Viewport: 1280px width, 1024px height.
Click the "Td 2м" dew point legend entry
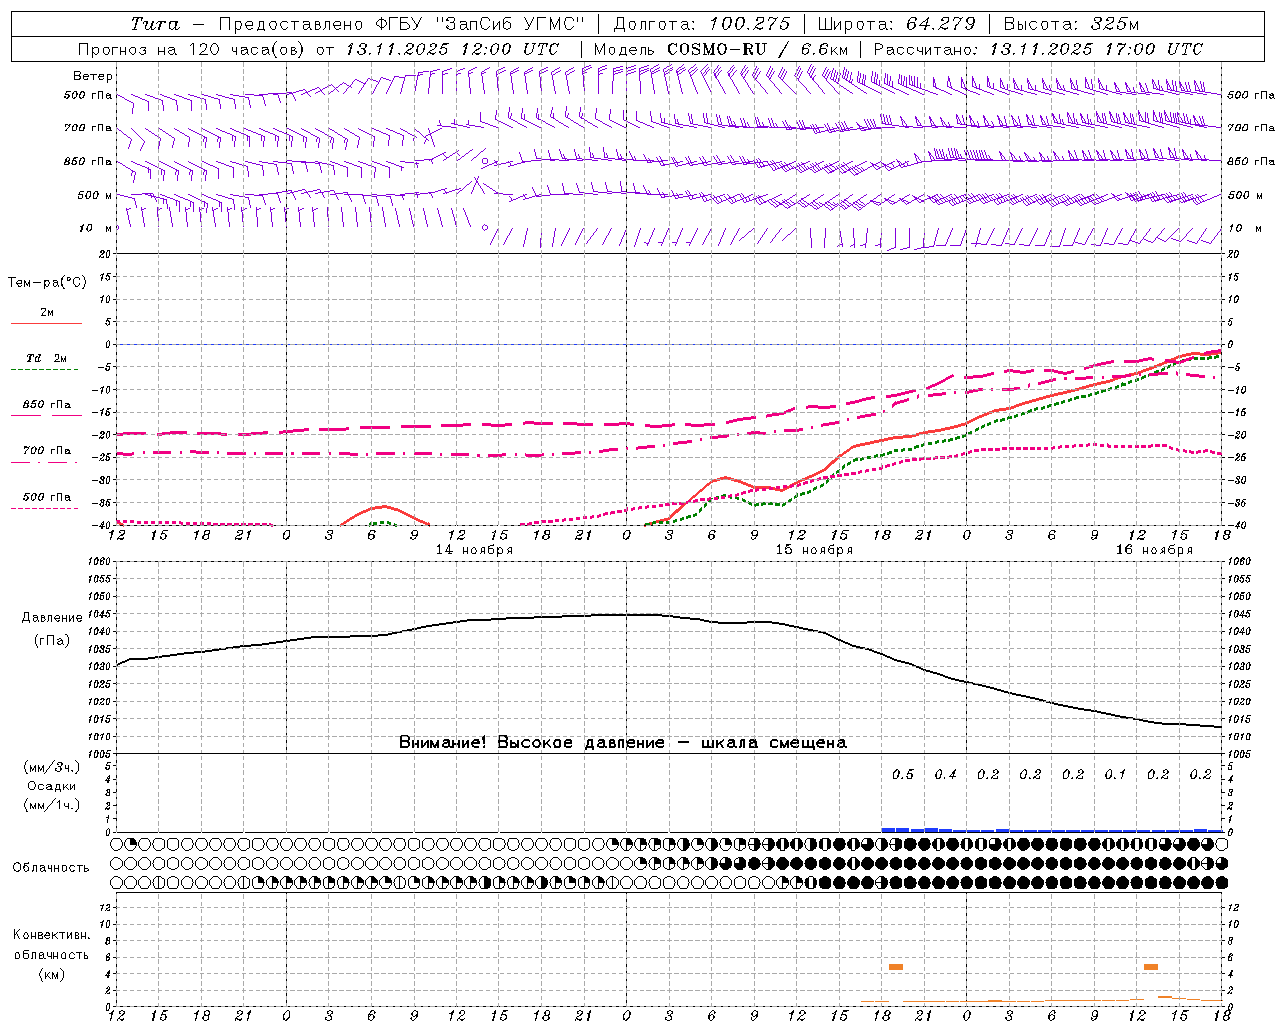click(46, 358)
